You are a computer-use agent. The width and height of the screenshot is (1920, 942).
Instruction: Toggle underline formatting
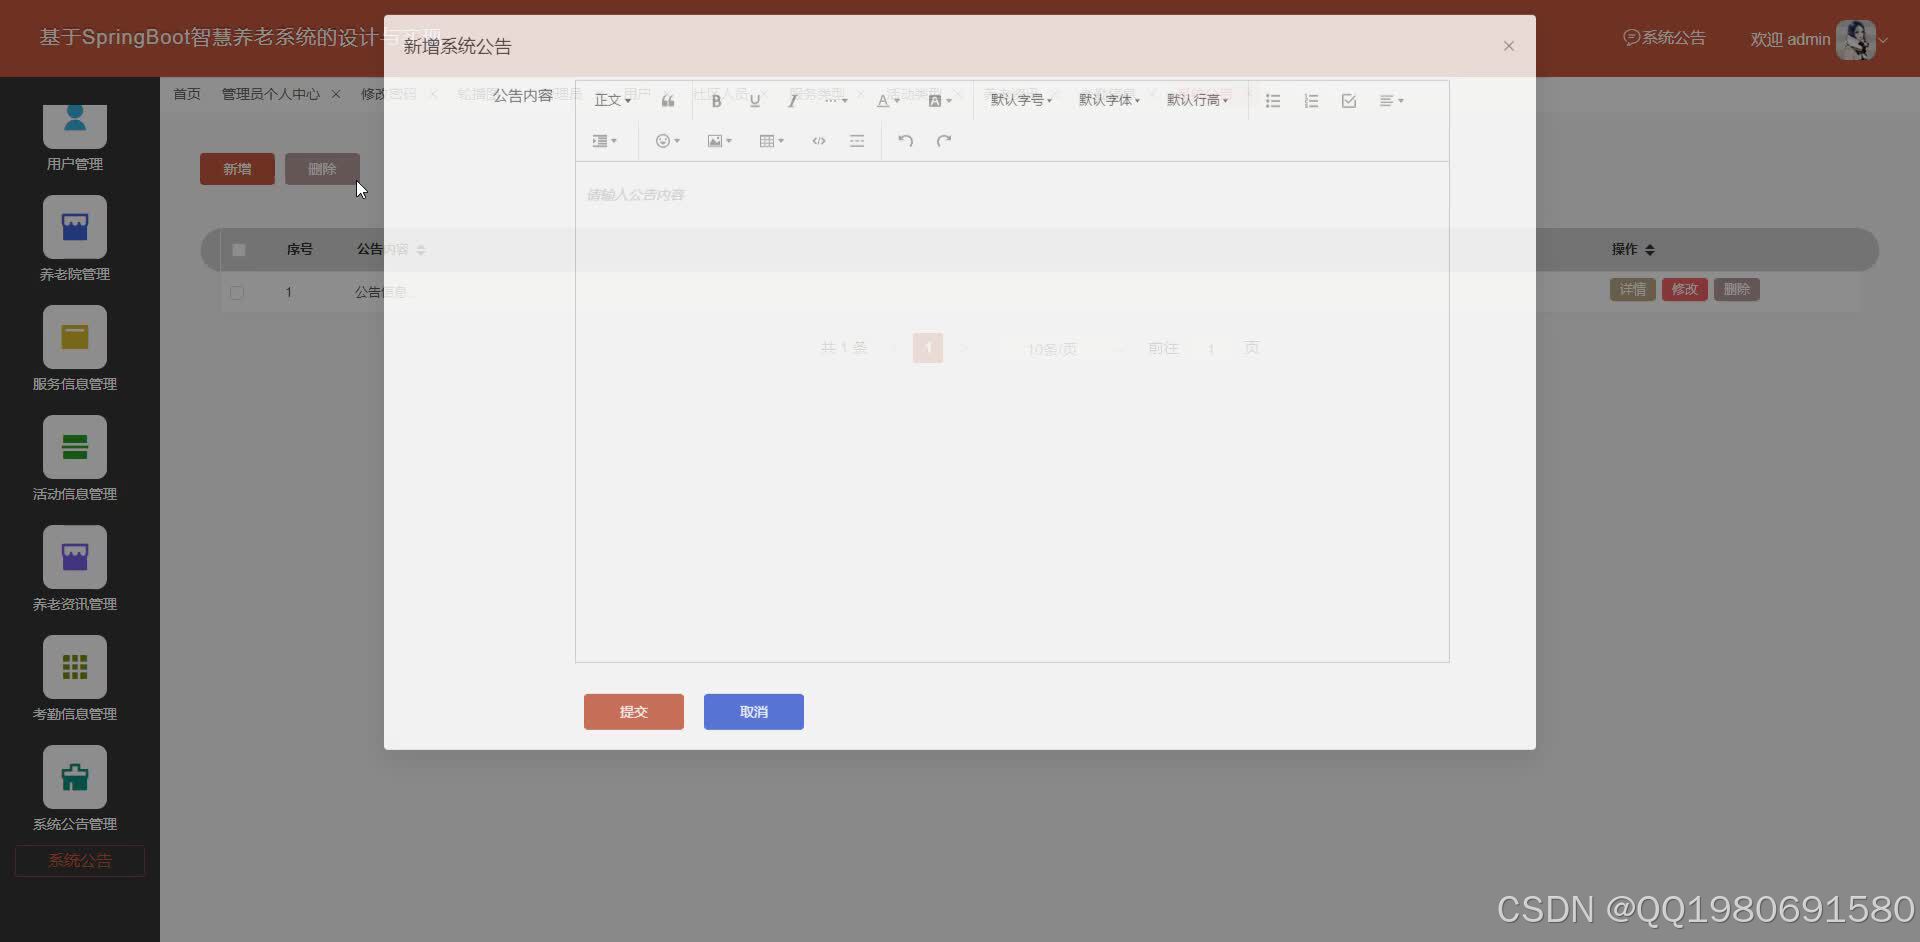[755, 100]
